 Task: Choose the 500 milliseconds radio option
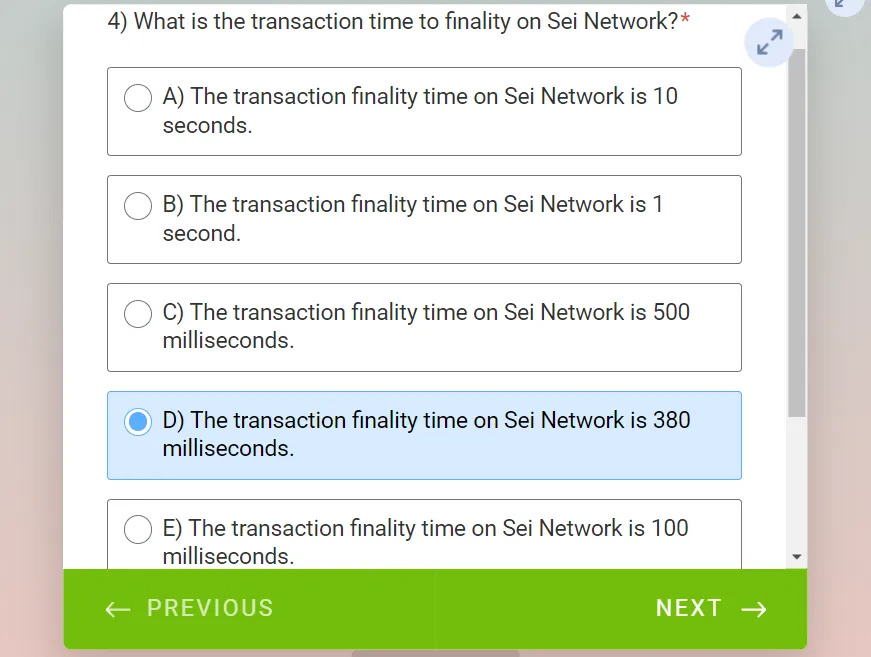tap(138, 314)
